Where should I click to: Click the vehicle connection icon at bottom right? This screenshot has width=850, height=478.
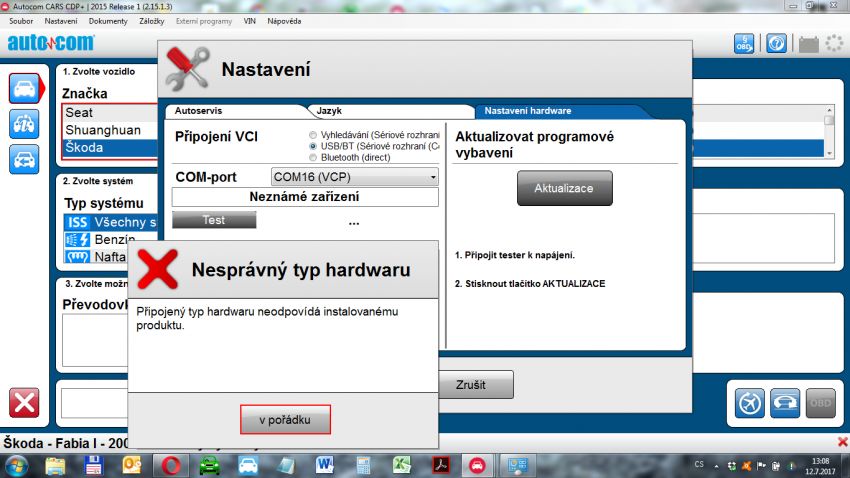[785, 403]
